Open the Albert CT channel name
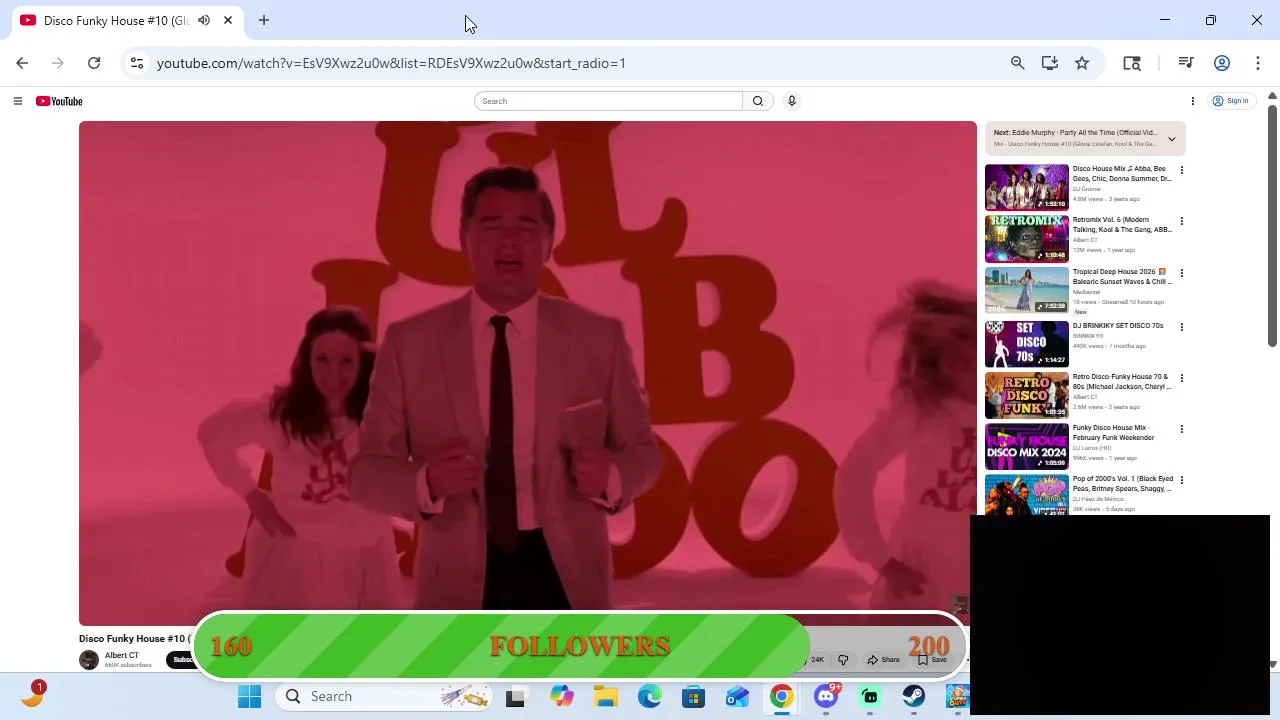Screen dimensions: 1280x720 (x=122, y=656)
